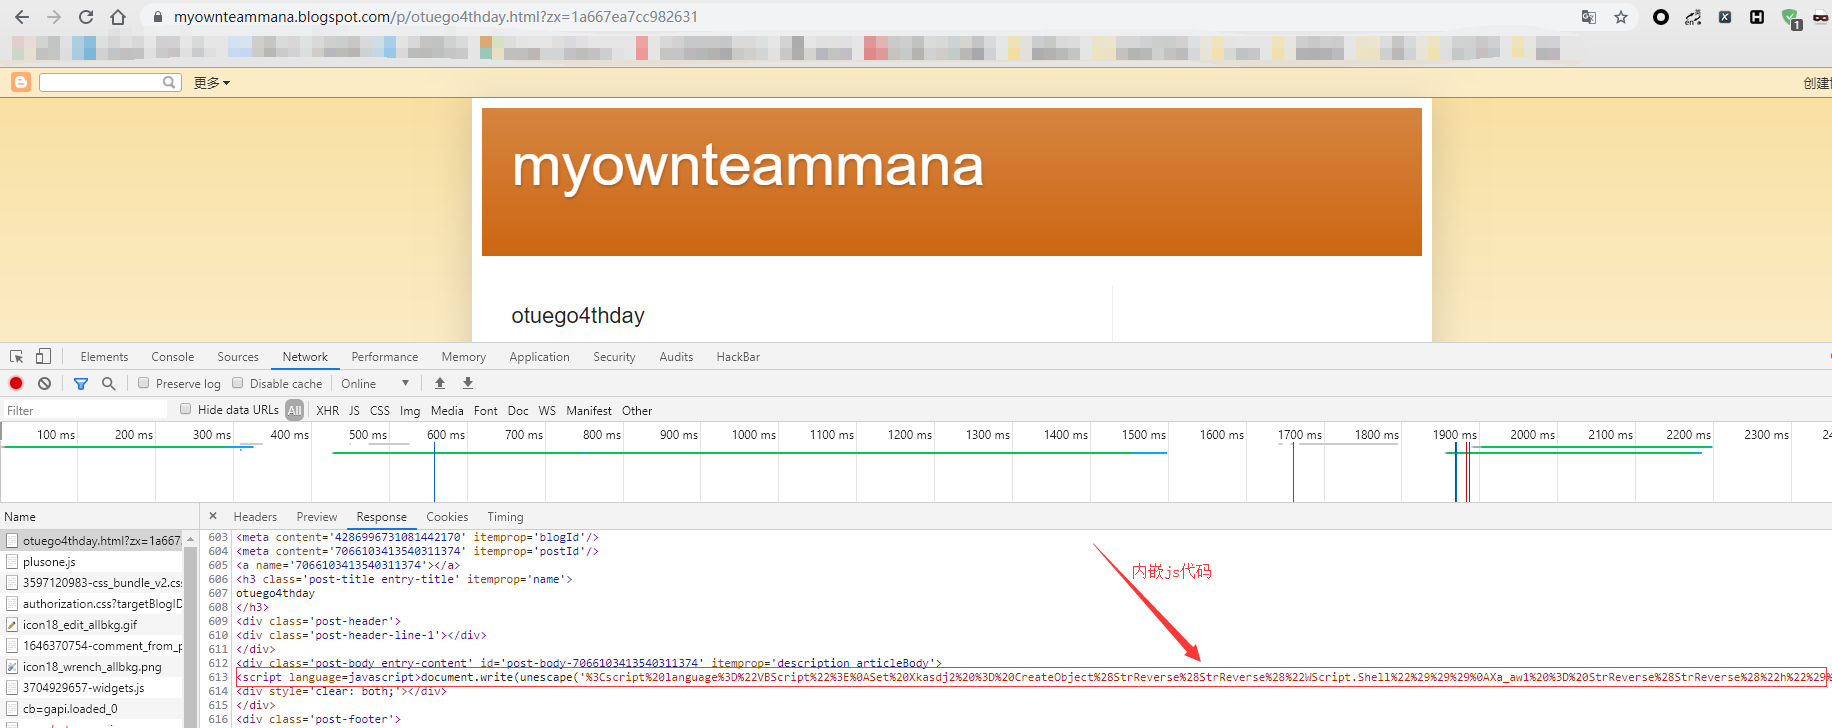
Task: Open the green shield extension icon
Action: click(x=1791, y=18)
